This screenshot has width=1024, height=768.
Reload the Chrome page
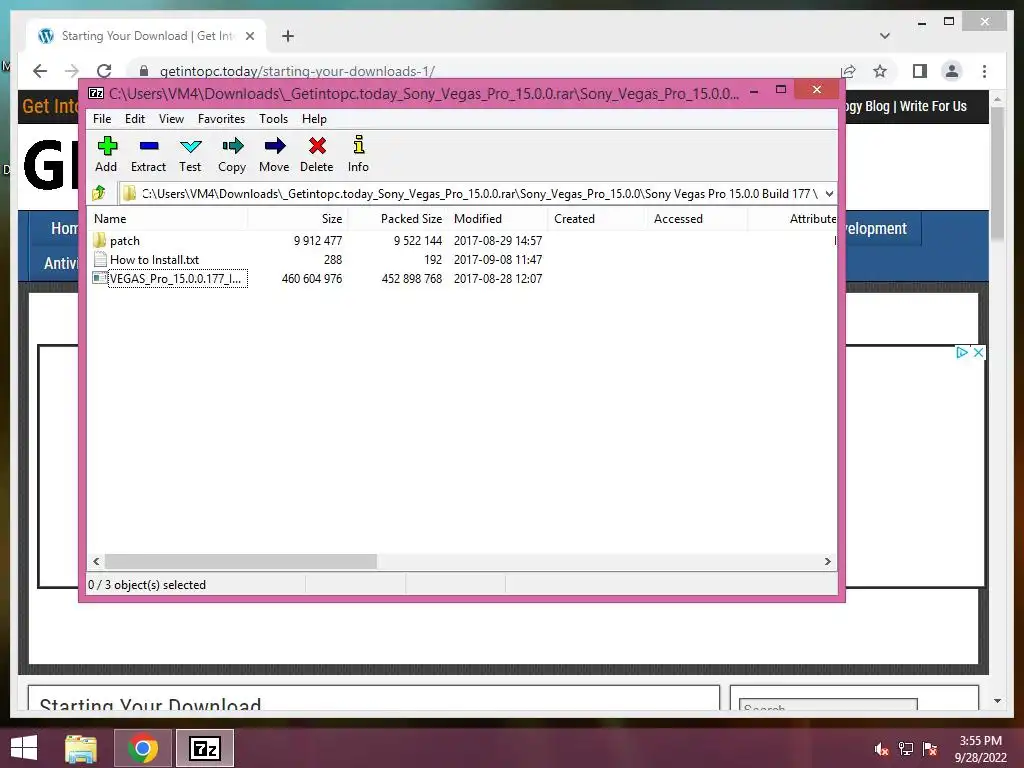click(104, 71)
